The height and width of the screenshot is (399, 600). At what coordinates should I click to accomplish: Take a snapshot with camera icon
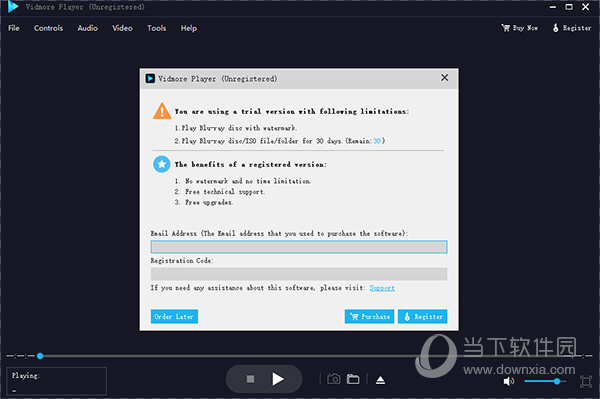[x=334, y=379]
